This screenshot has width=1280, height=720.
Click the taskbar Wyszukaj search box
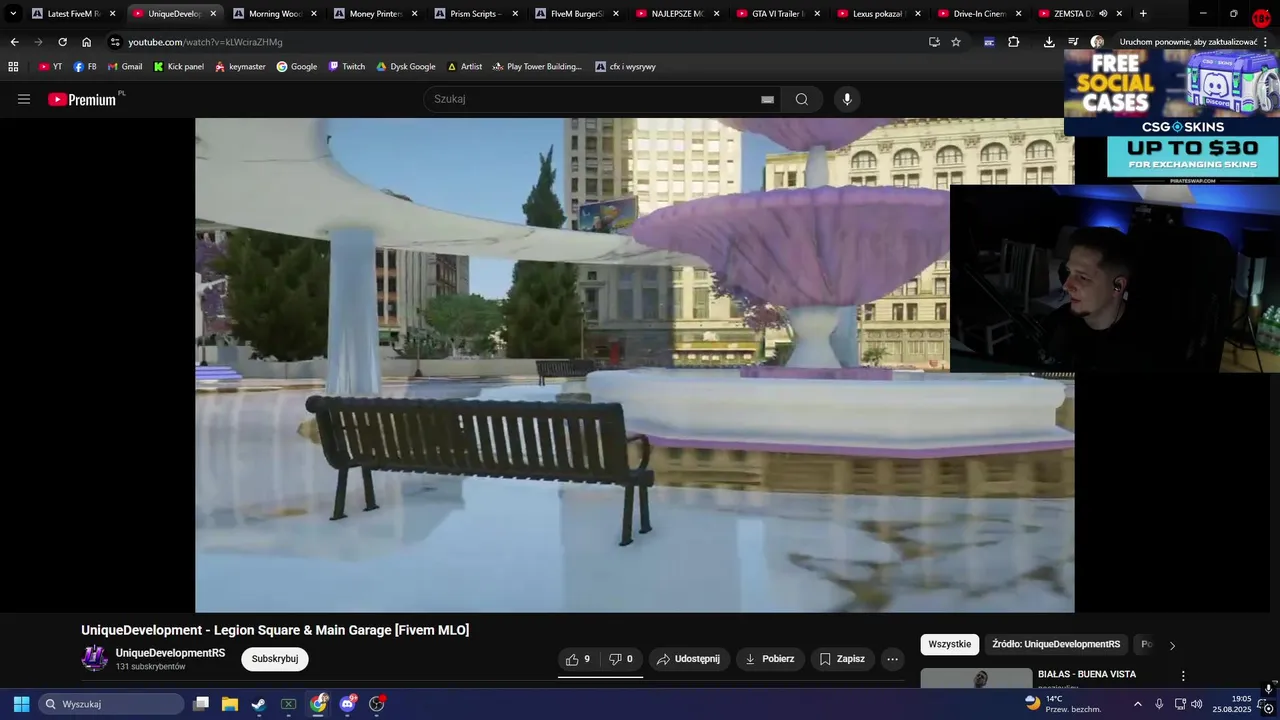111,704
